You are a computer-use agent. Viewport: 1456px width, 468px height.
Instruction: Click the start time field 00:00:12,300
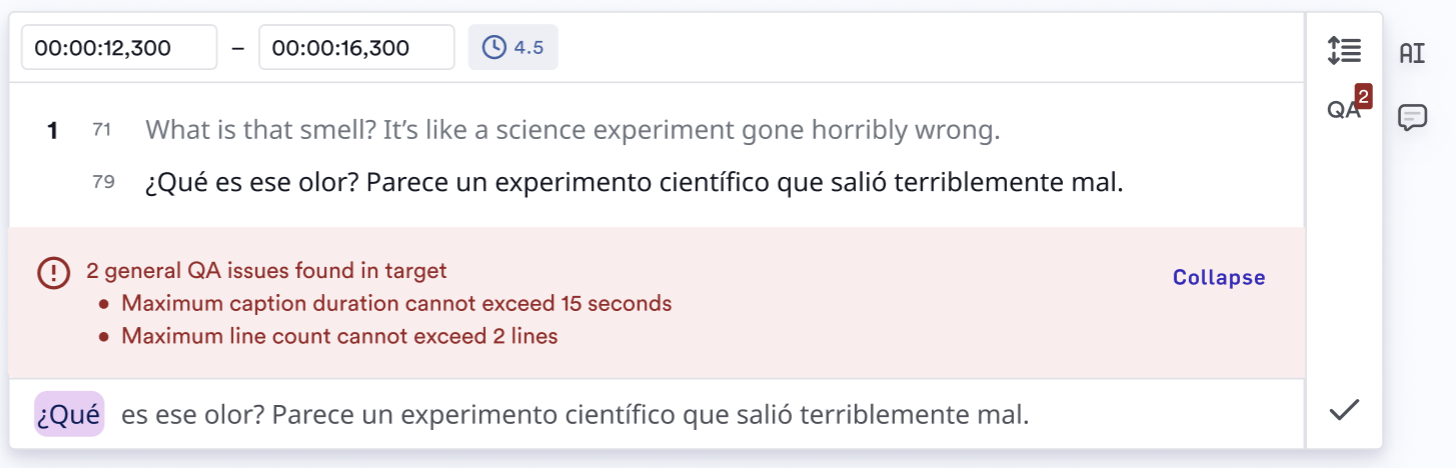click(119, 47)
